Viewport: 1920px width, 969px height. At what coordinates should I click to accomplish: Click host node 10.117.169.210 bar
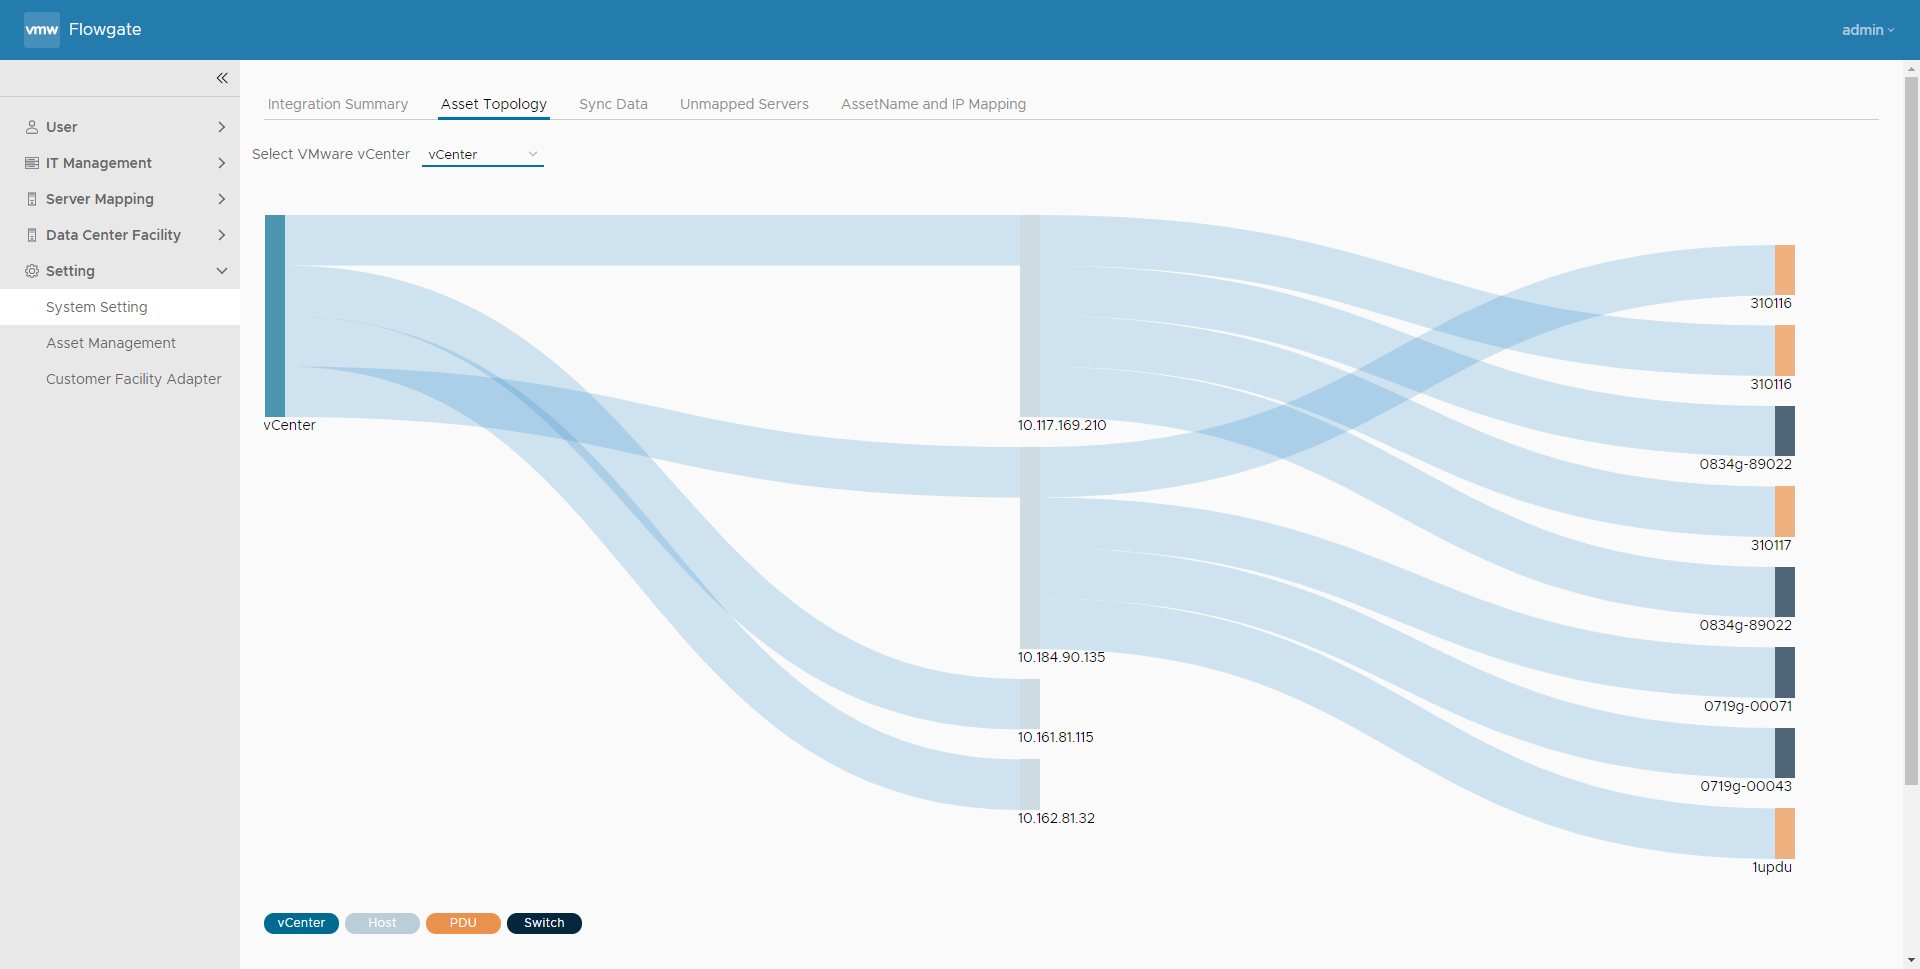point(1030,316)
